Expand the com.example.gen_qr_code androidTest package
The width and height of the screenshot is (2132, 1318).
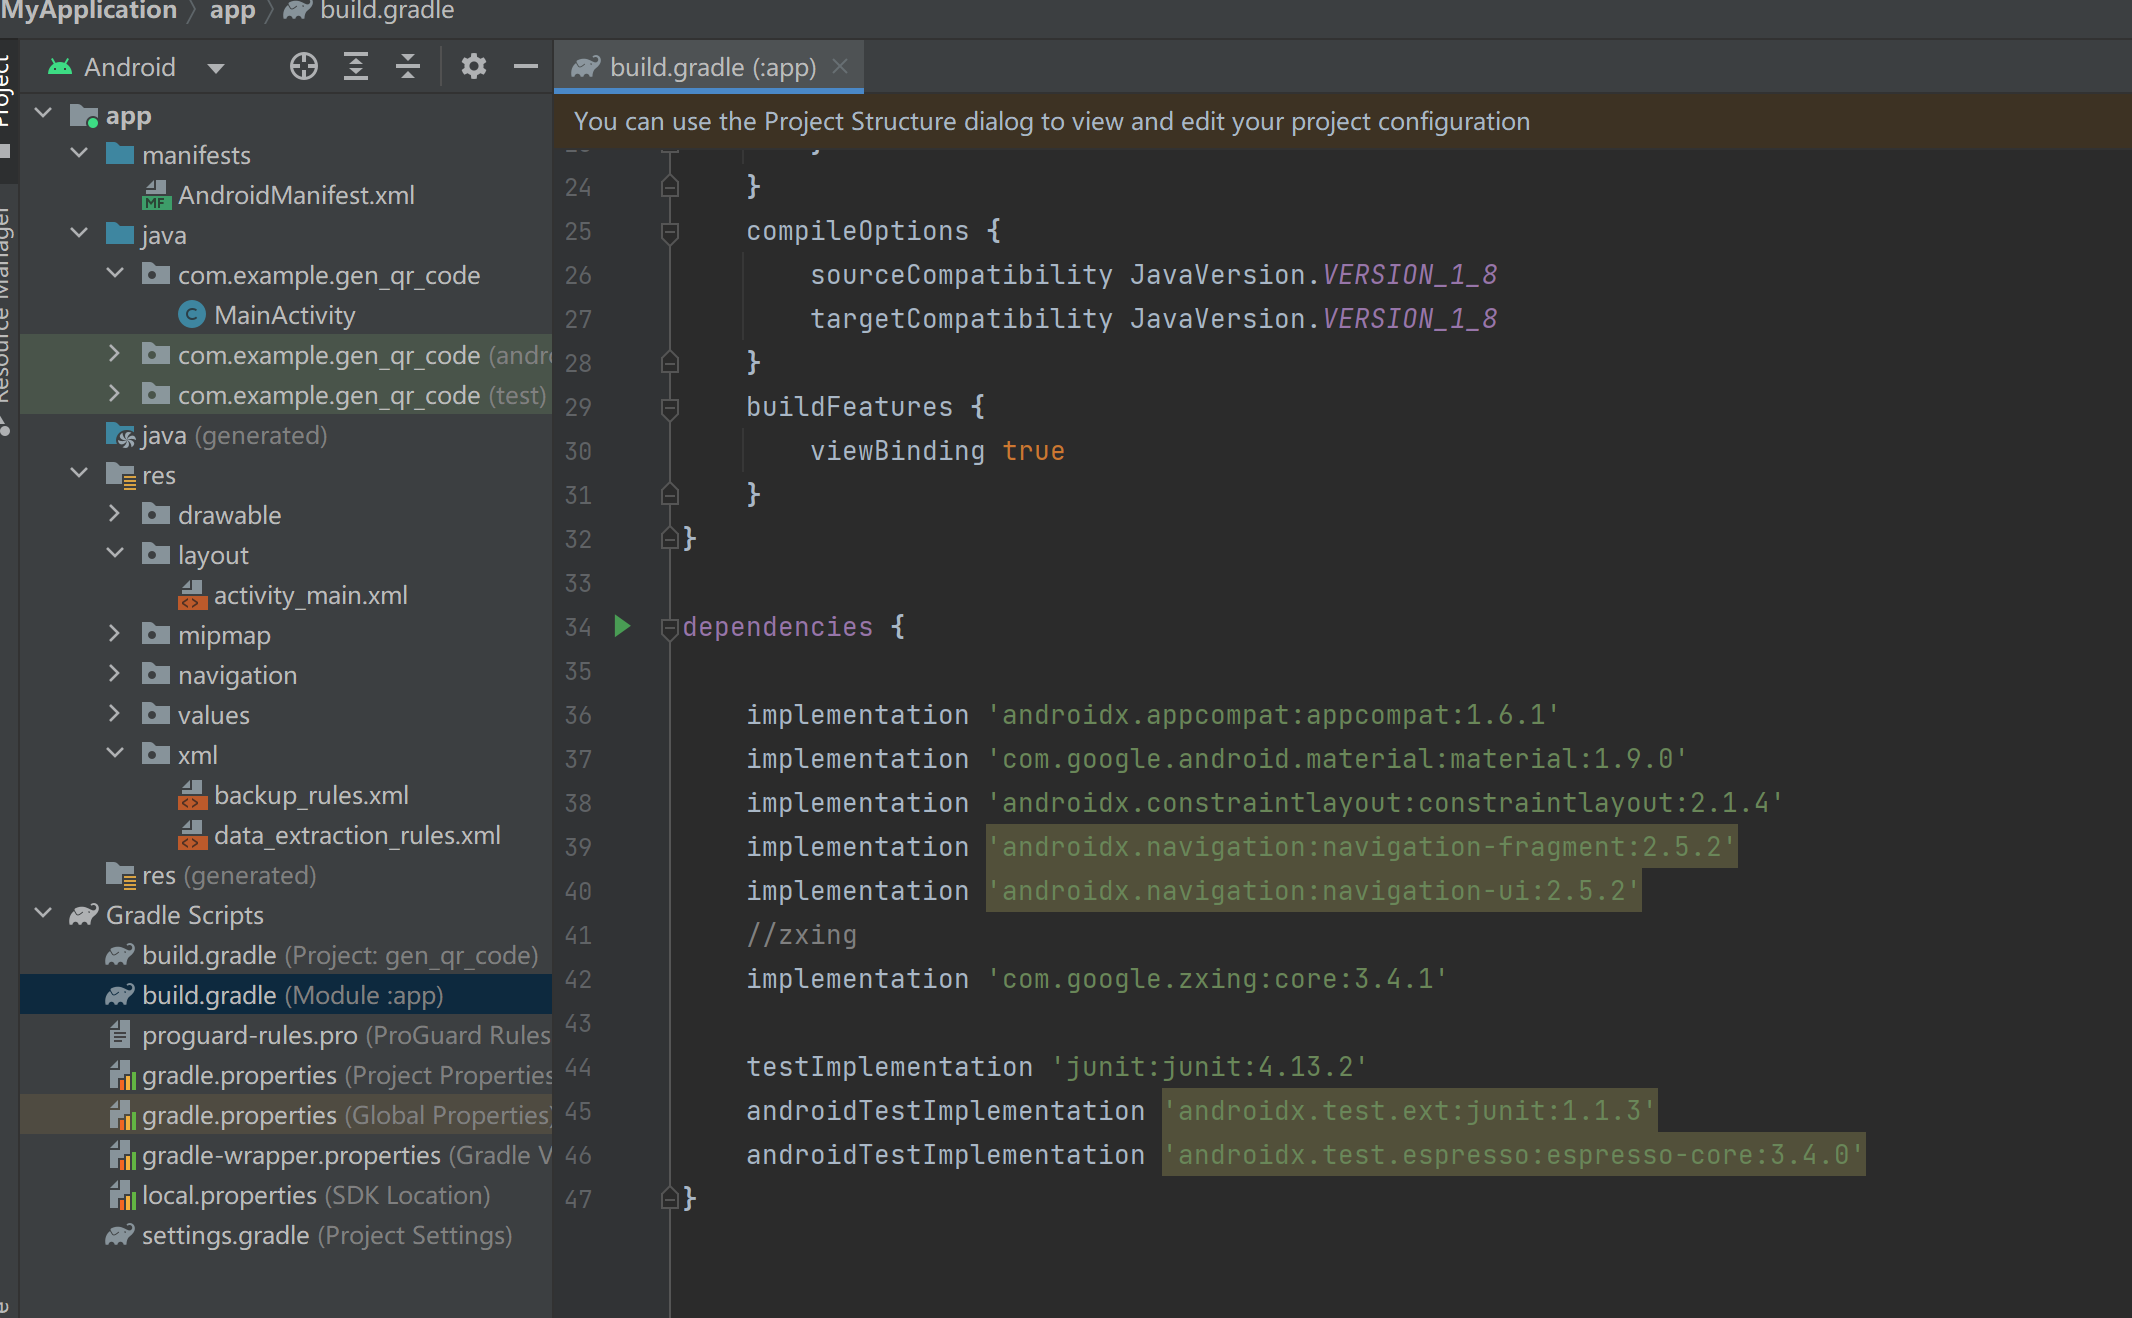115,354
